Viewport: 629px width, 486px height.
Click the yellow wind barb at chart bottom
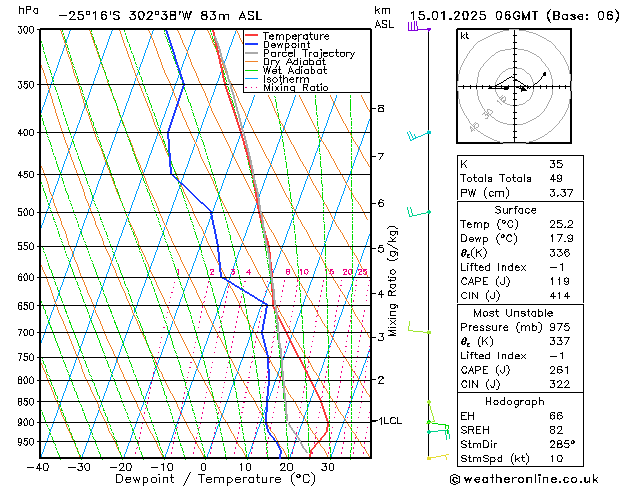pyautogui.click(x=437, y=457)
